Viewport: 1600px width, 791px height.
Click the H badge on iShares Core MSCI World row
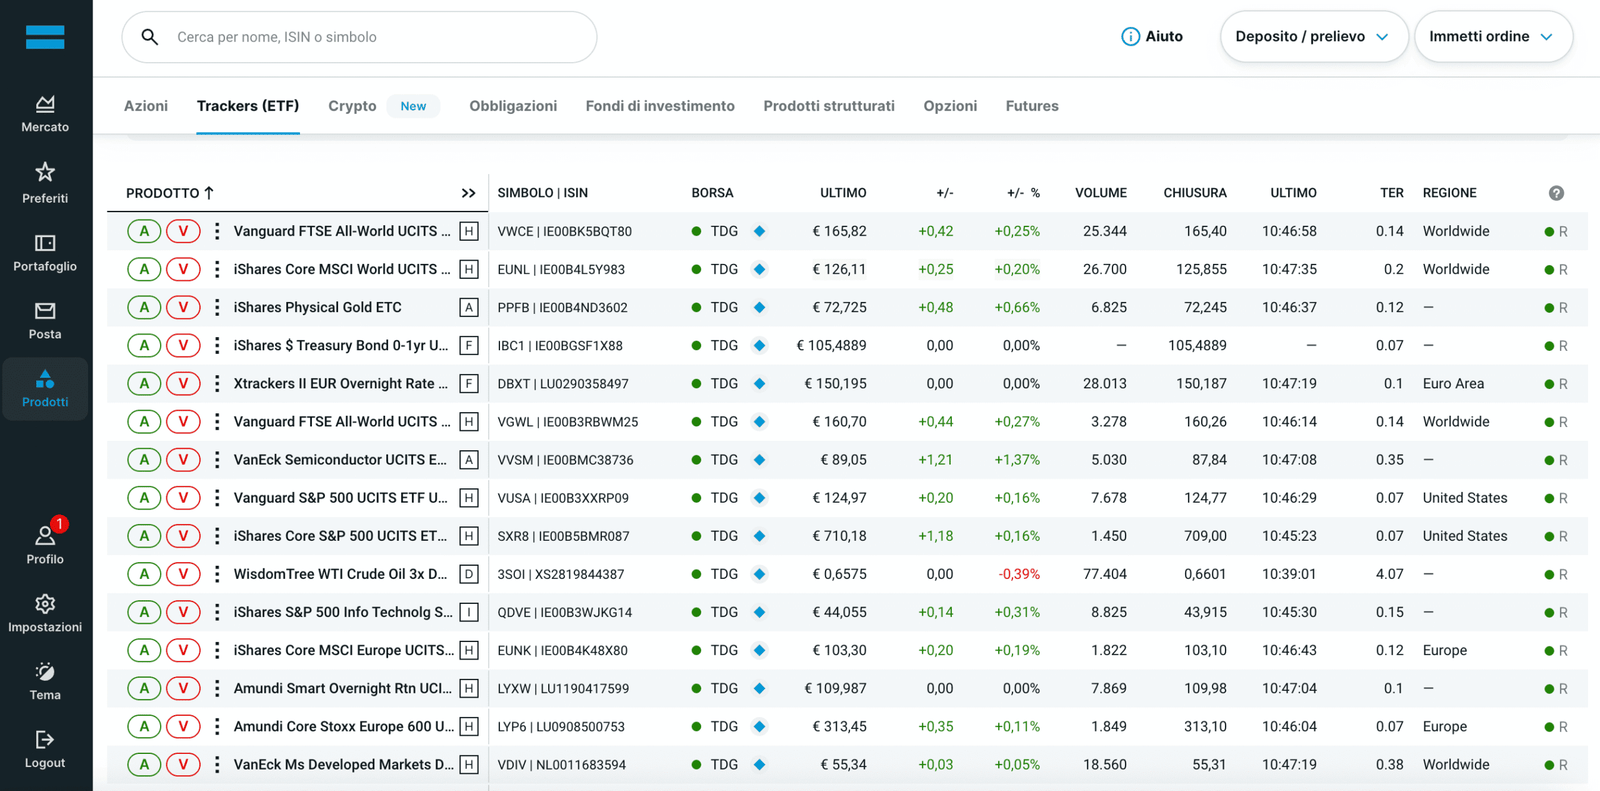pos(468,270)
